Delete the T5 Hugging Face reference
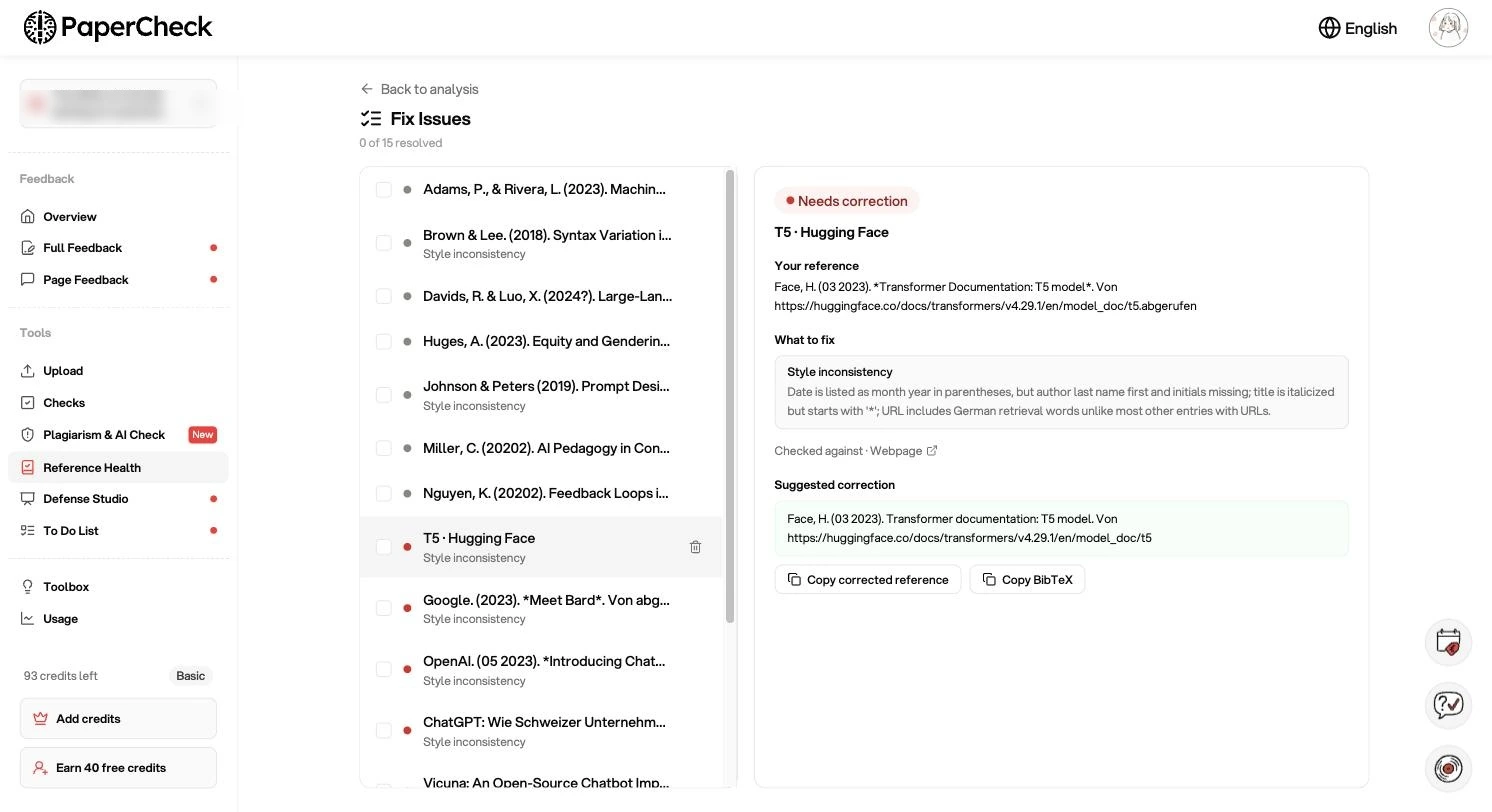 (x=695, y=547)
